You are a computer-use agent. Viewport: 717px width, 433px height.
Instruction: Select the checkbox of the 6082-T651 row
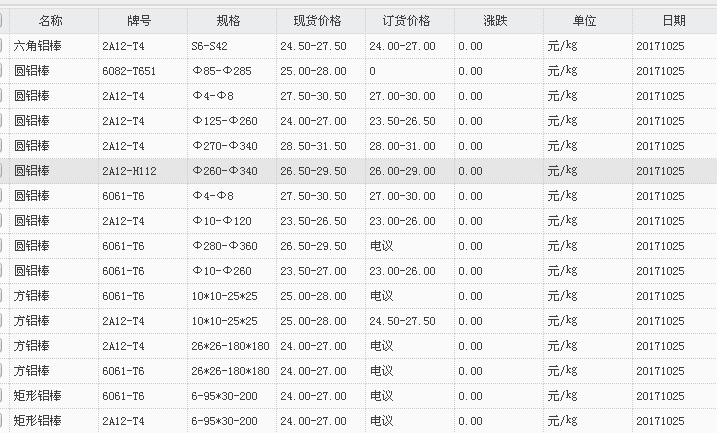(x=3, y=71)
